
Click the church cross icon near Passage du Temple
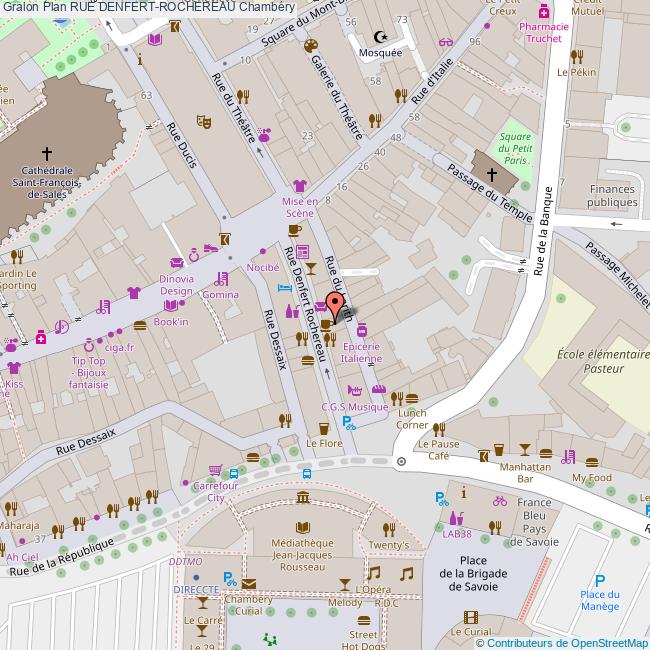491,175
